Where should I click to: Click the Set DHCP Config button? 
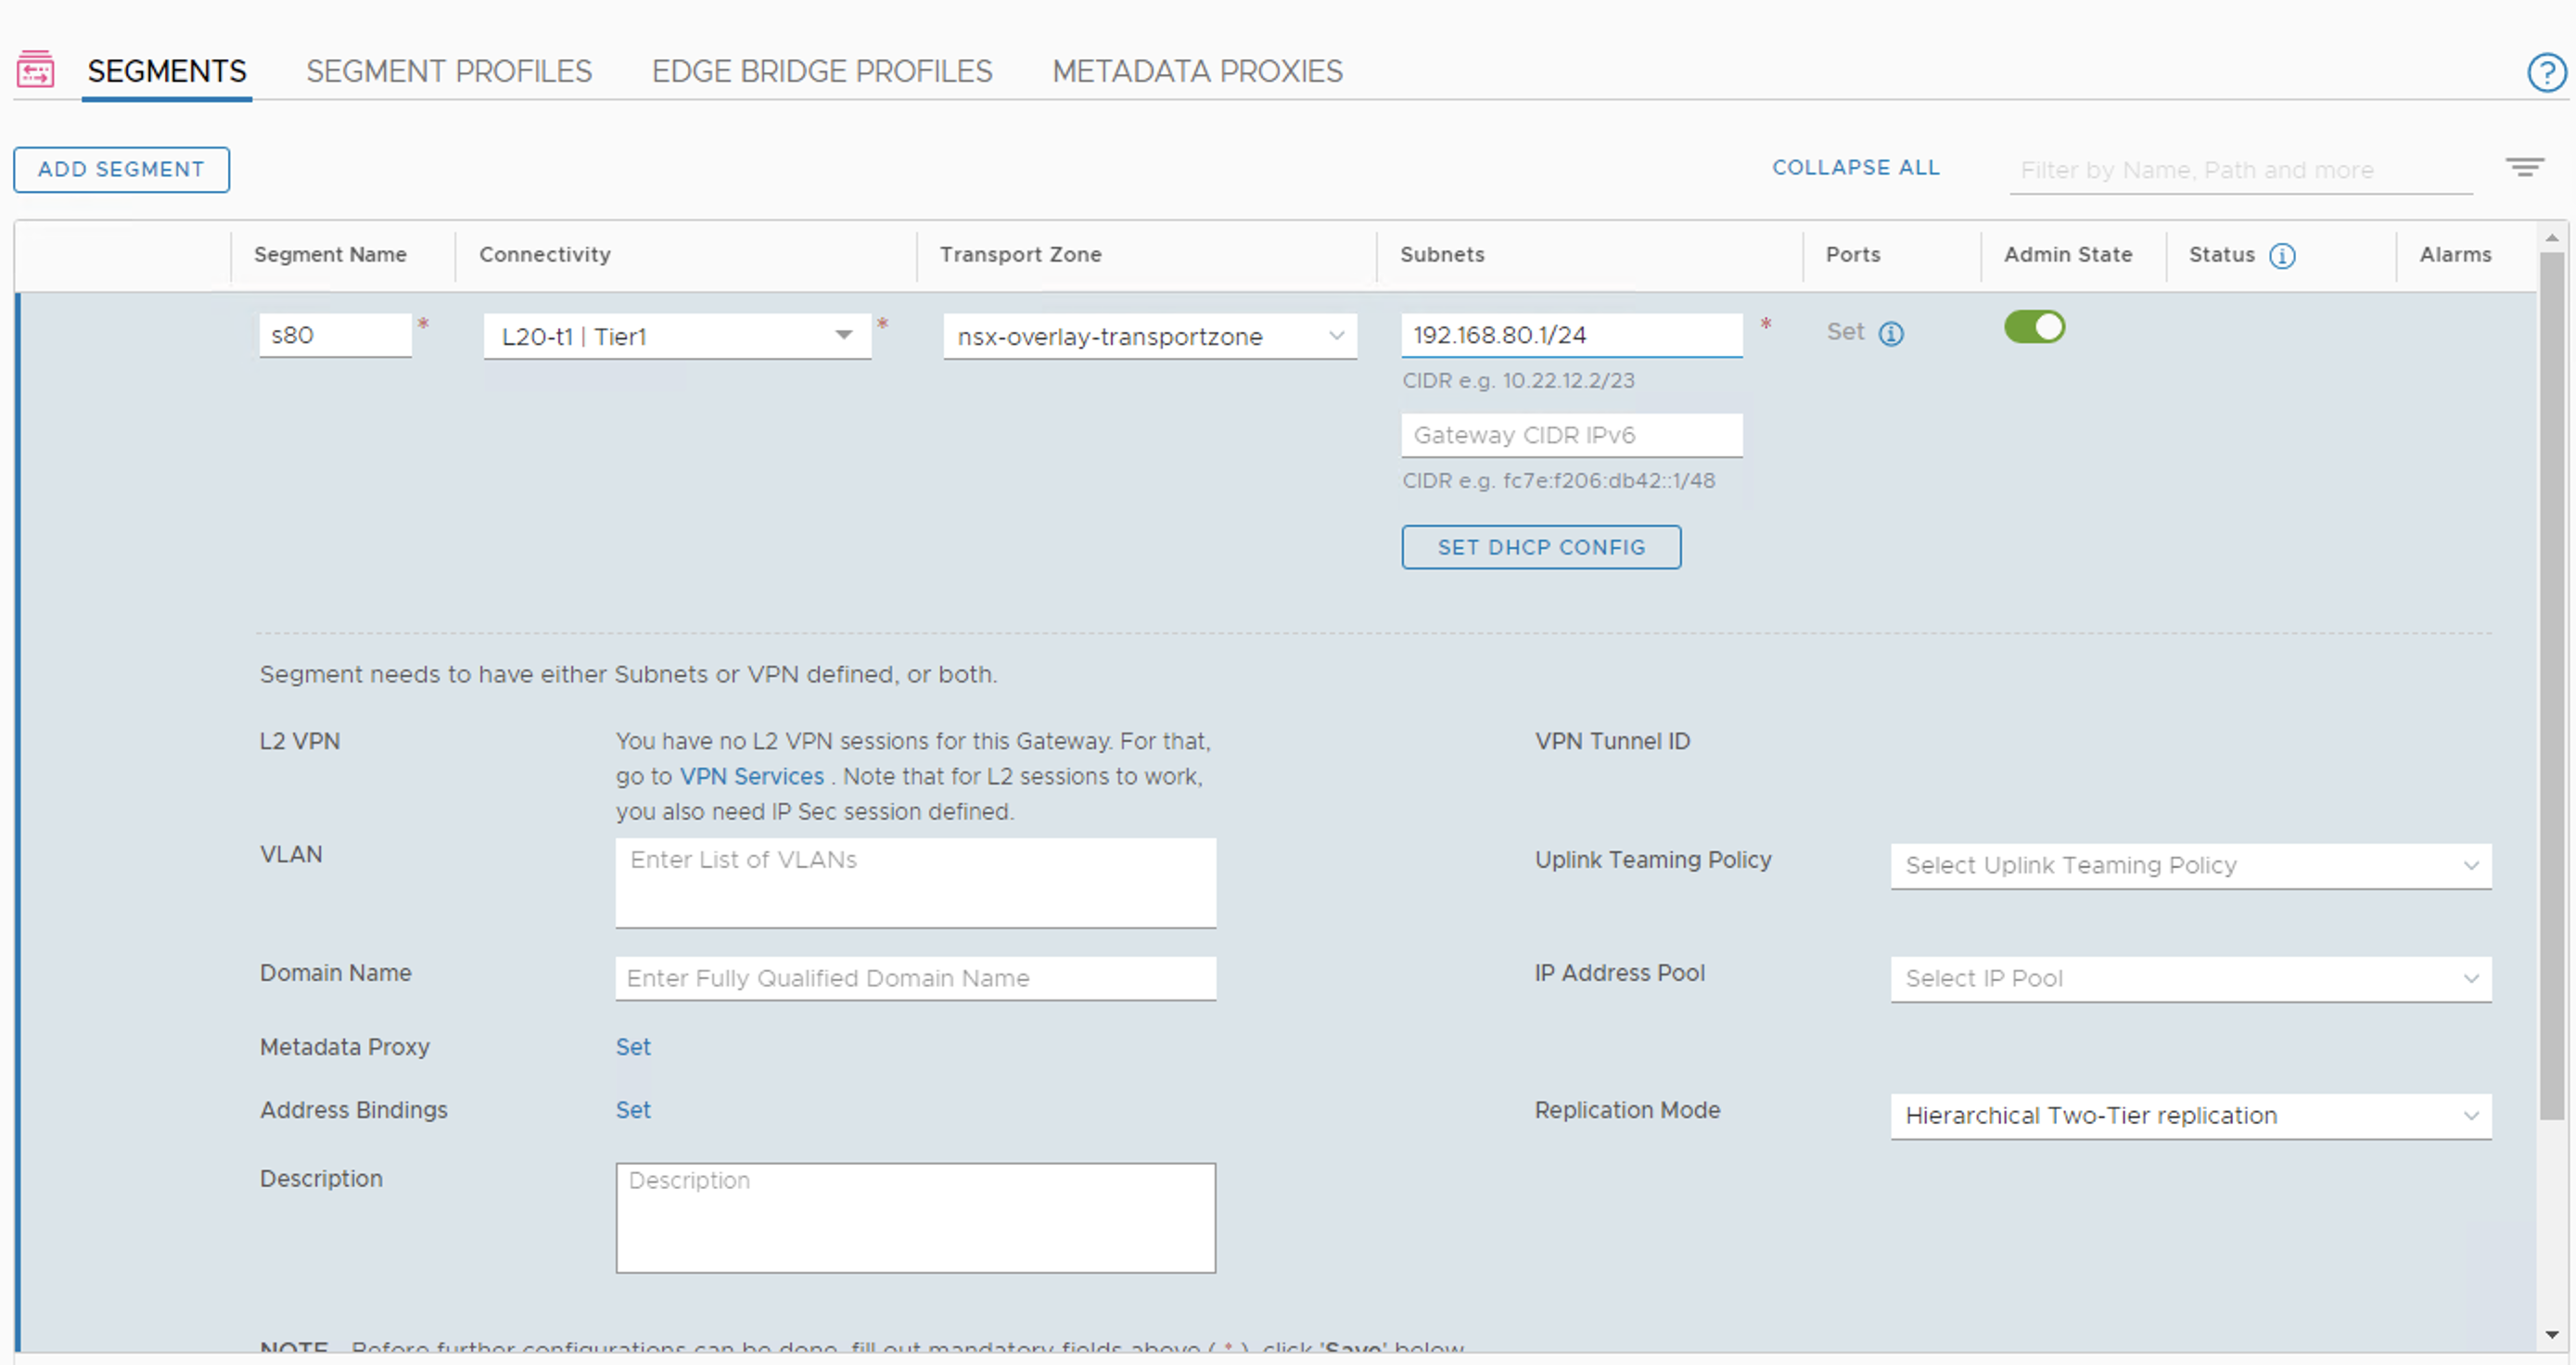click(1541, 547)
